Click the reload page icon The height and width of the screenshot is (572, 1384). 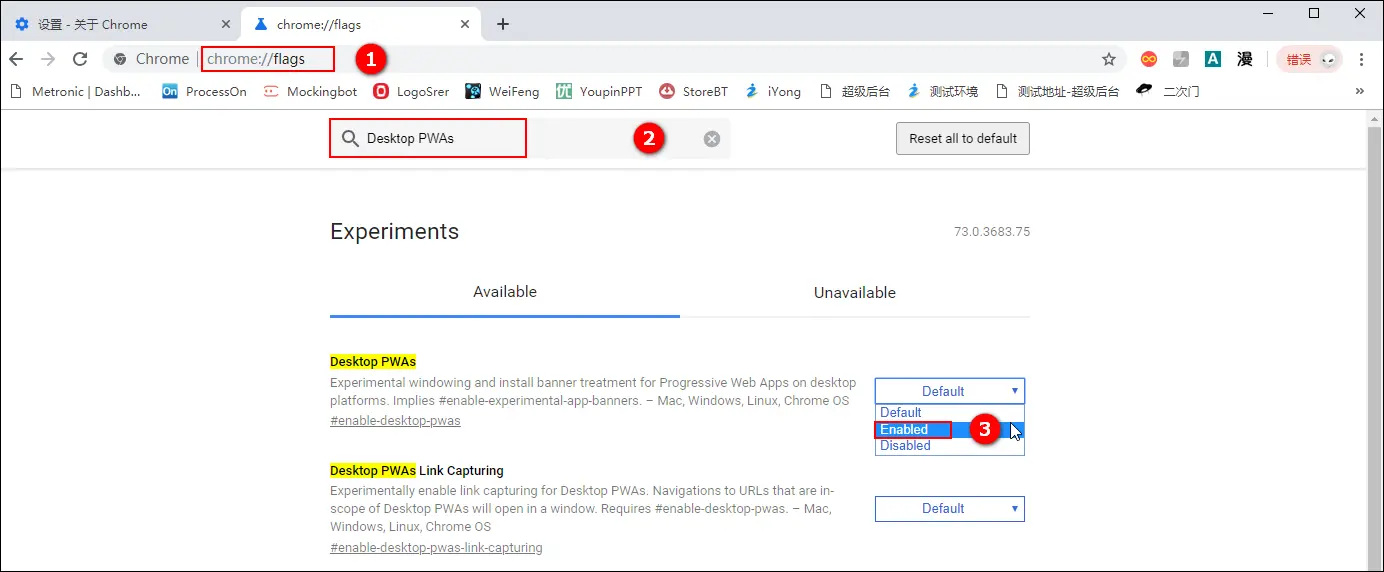(x=80, y=59)
